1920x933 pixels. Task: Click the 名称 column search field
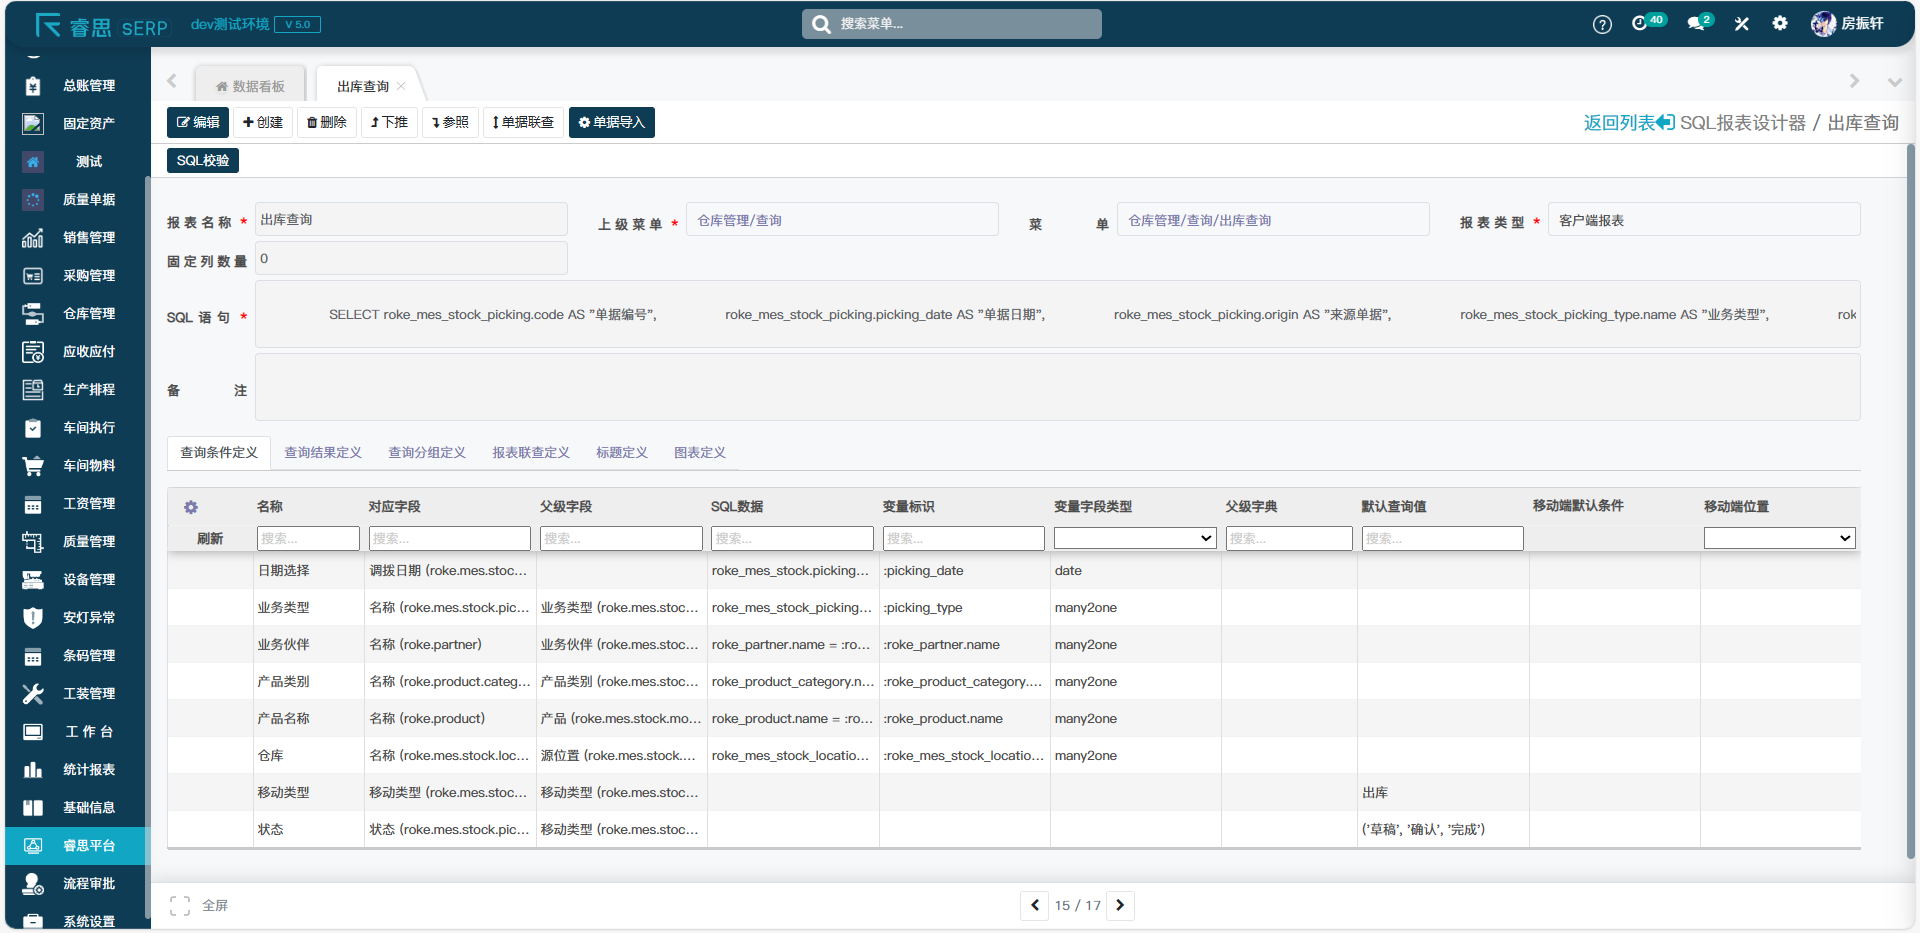(x=308, y=538)
